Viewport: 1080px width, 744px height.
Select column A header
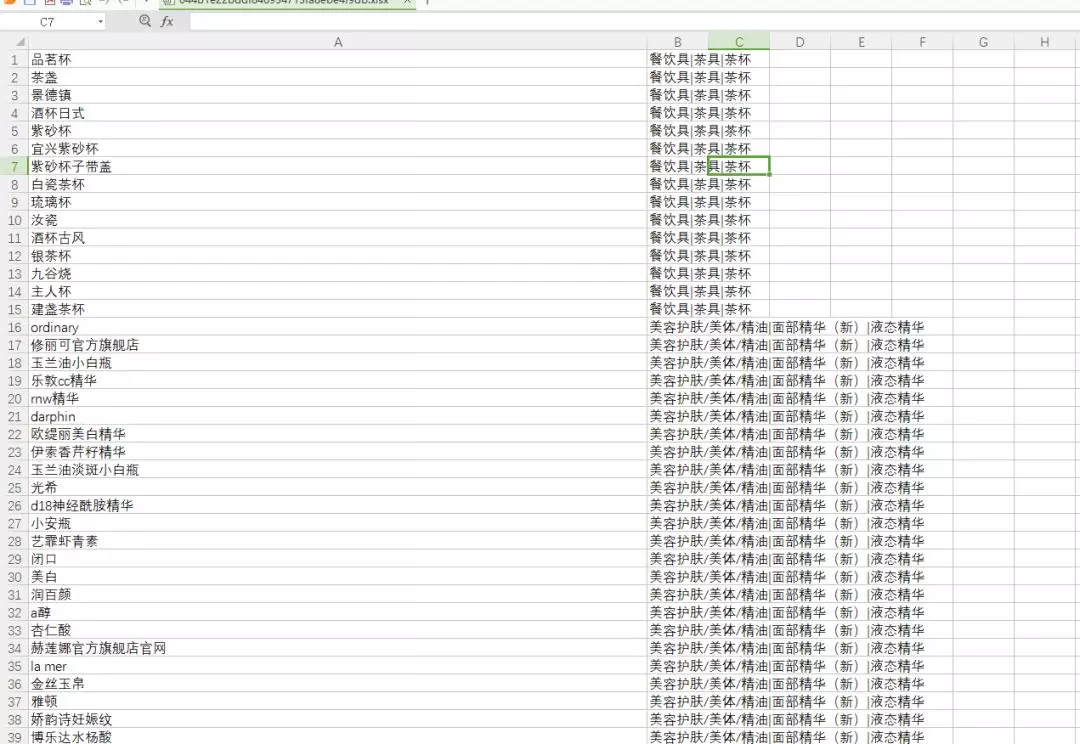(338, 42)
